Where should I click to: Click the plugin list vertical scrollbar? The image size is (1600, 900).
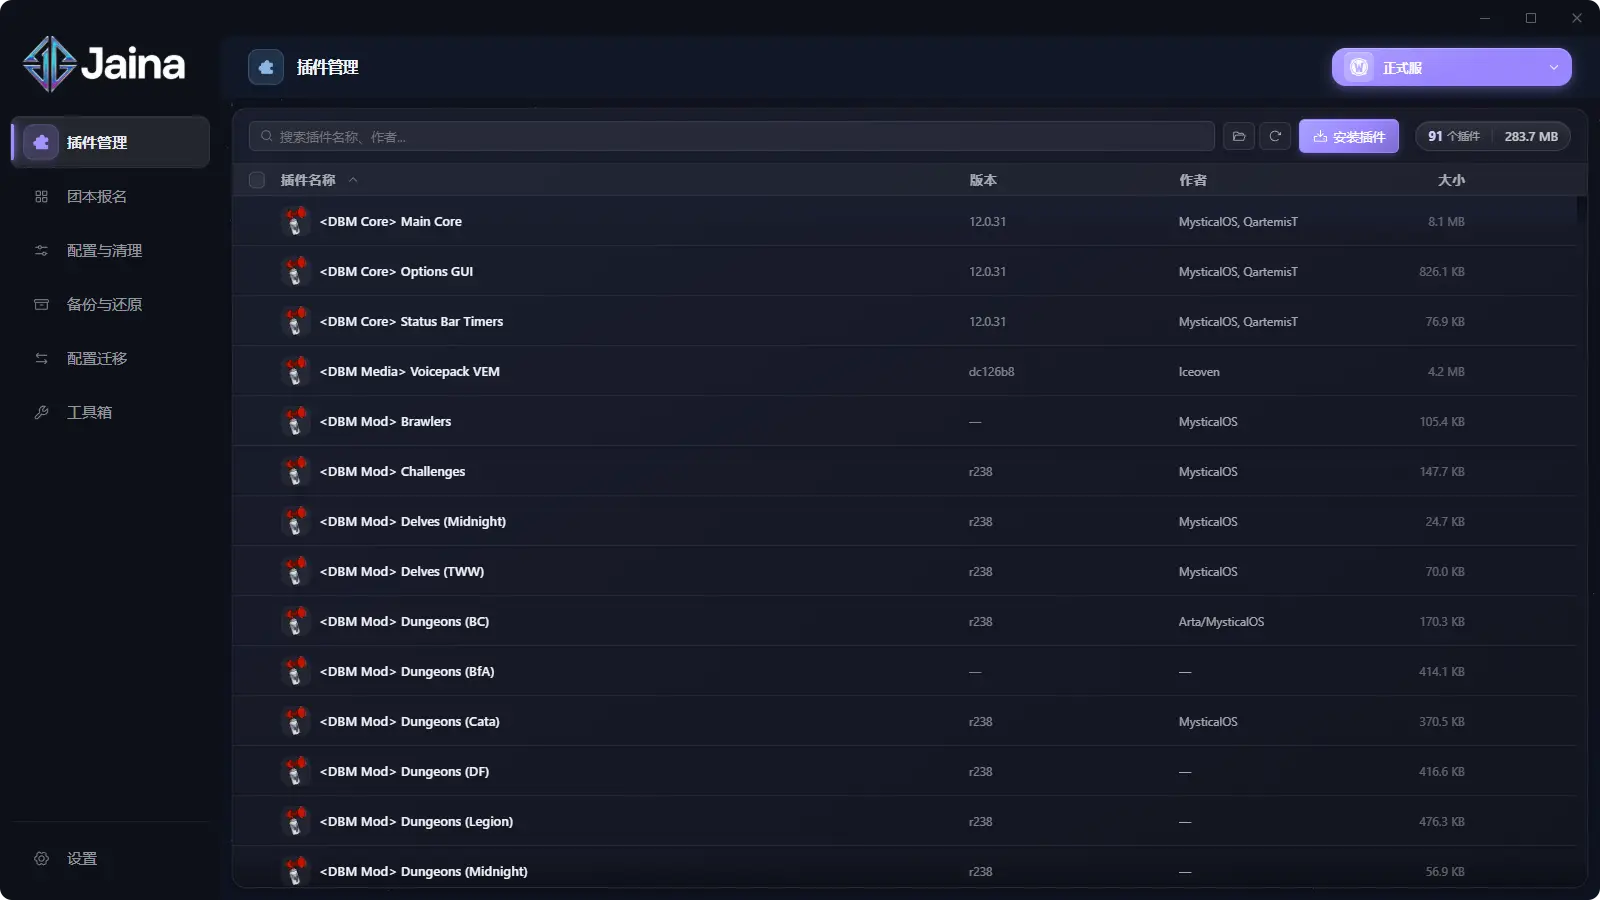(x=1581, y=210)
